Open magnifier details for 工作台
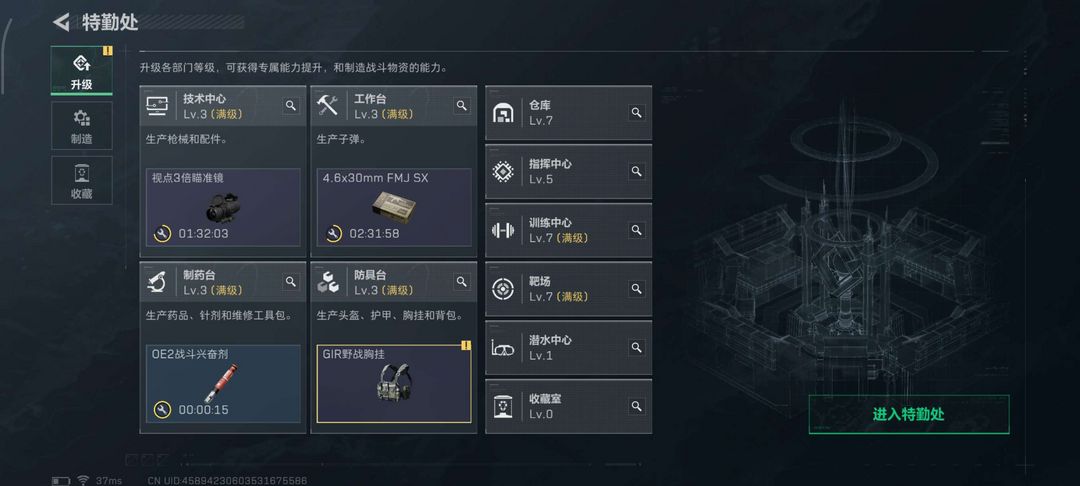Viewport: 1080px width, 486px height. pos(462,105)
